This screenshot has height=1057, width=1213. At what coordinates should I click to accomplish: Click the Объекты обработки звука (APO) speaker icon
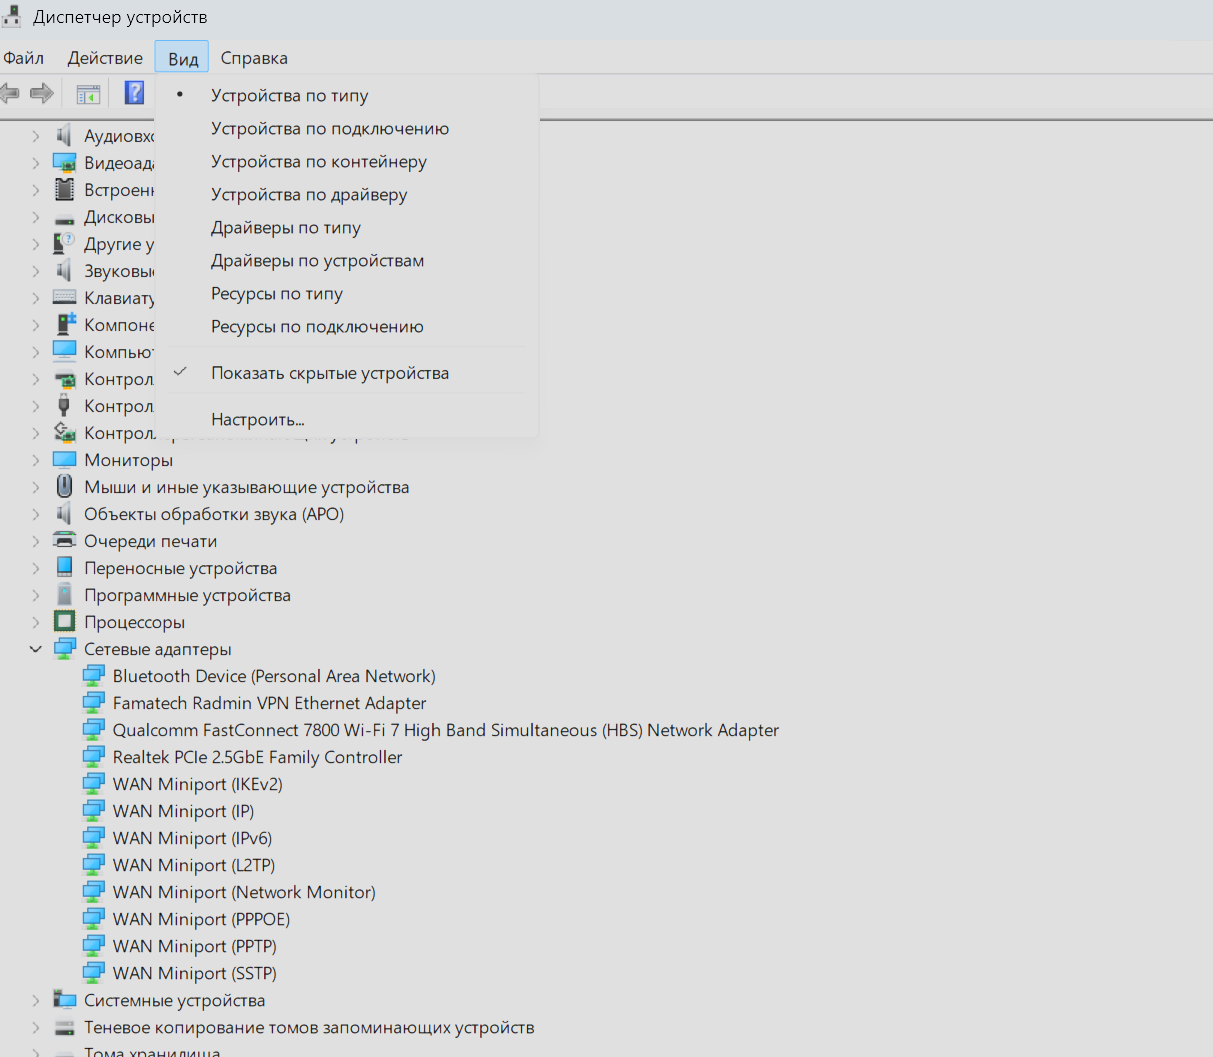[x=64, y=514]
